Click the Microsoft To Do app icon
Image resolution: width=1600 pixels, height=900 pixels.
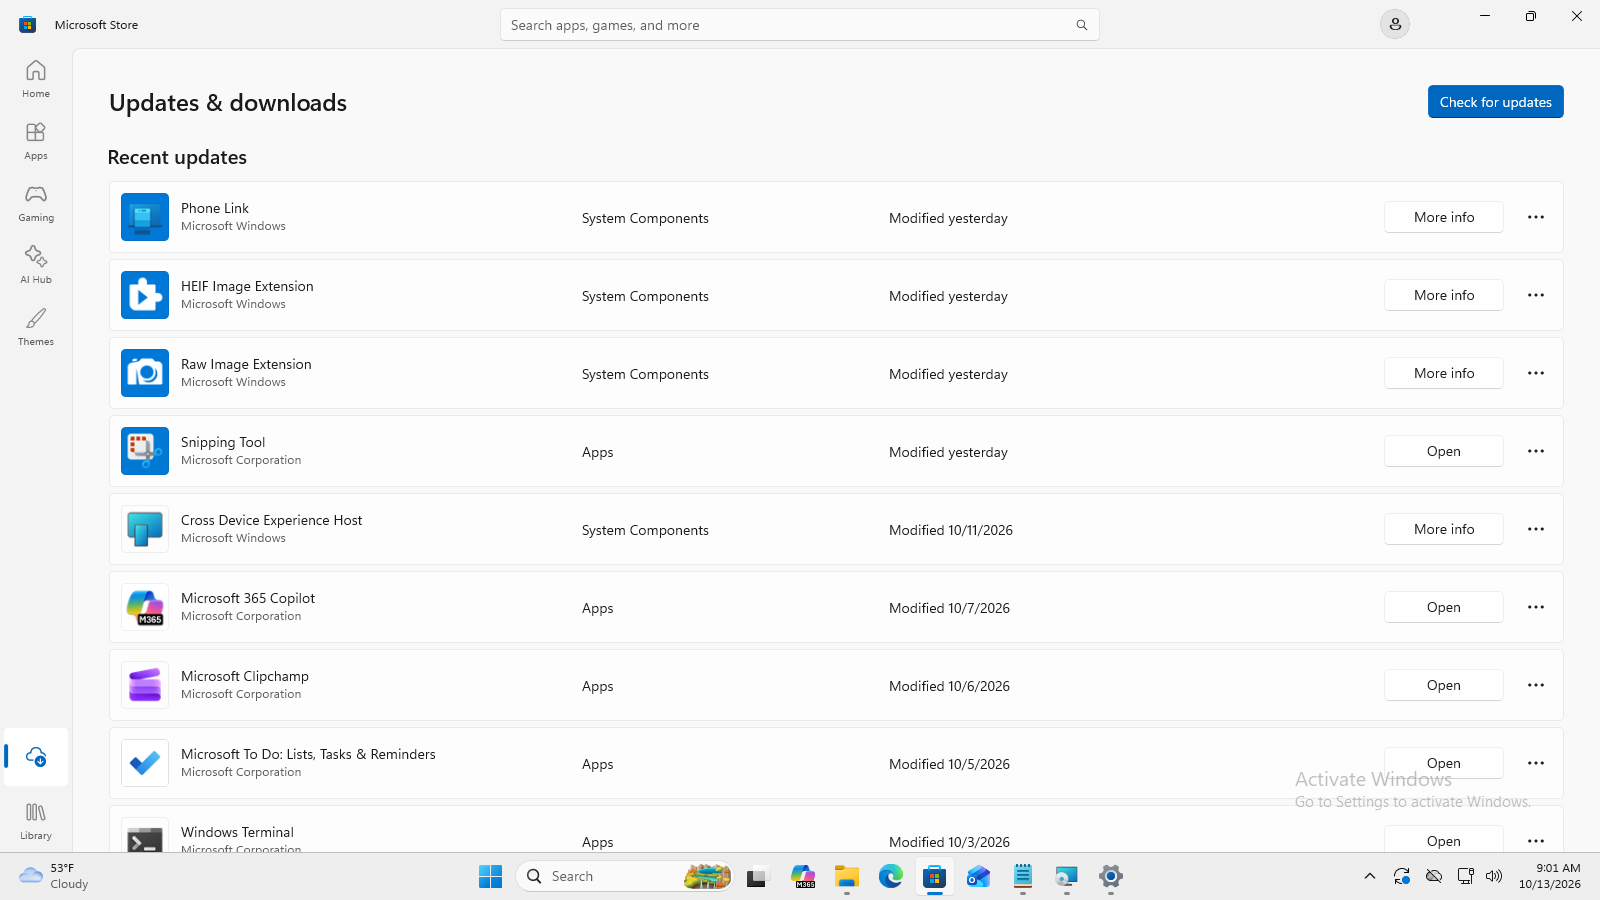click(145, 763)
